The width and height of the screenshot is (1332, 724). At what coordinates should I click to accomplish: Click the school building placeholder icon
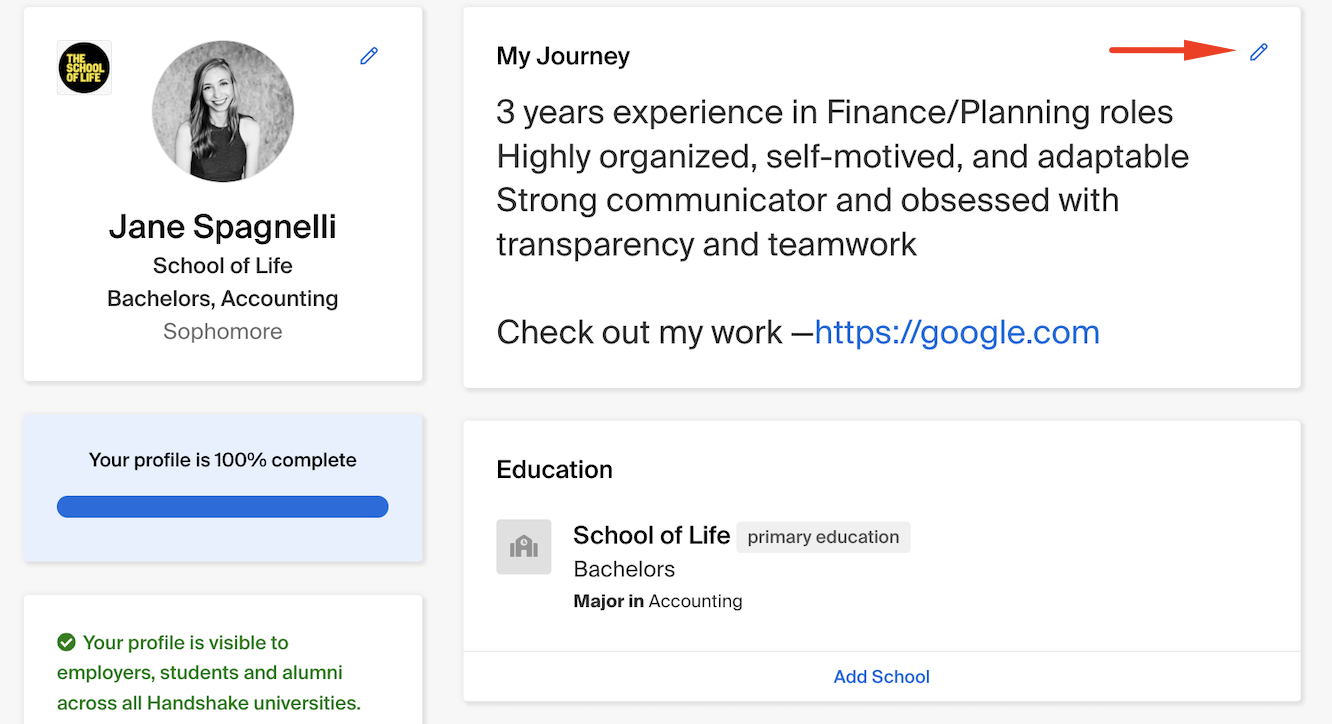(x=523, y=546)
